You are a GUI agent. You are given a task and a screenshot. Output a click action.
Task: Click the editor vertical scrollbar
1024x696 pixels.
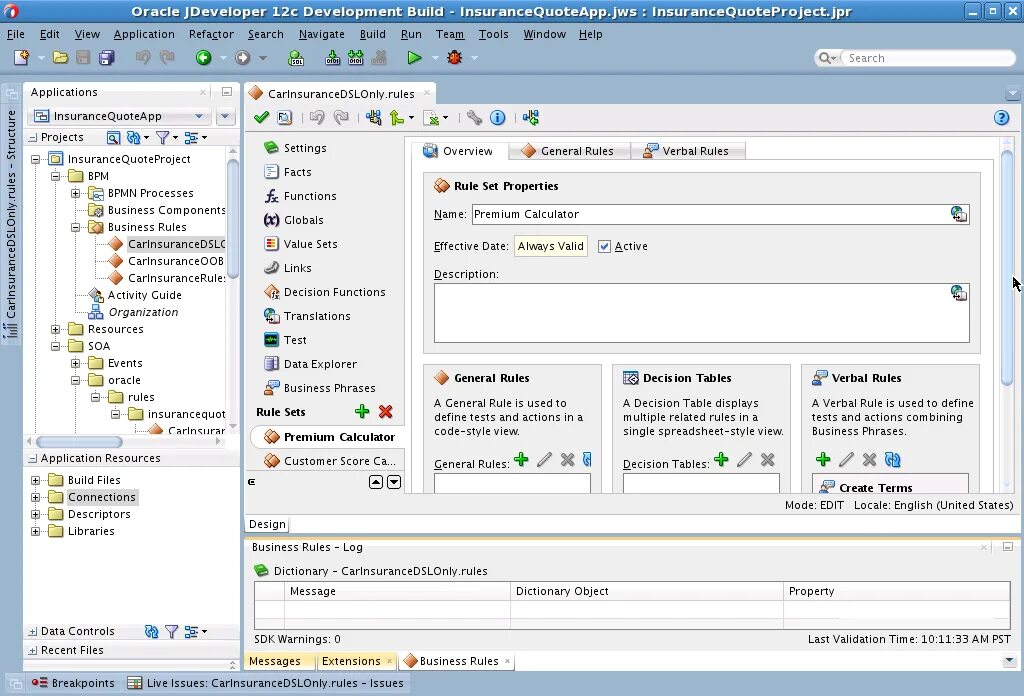[1007, 268]
